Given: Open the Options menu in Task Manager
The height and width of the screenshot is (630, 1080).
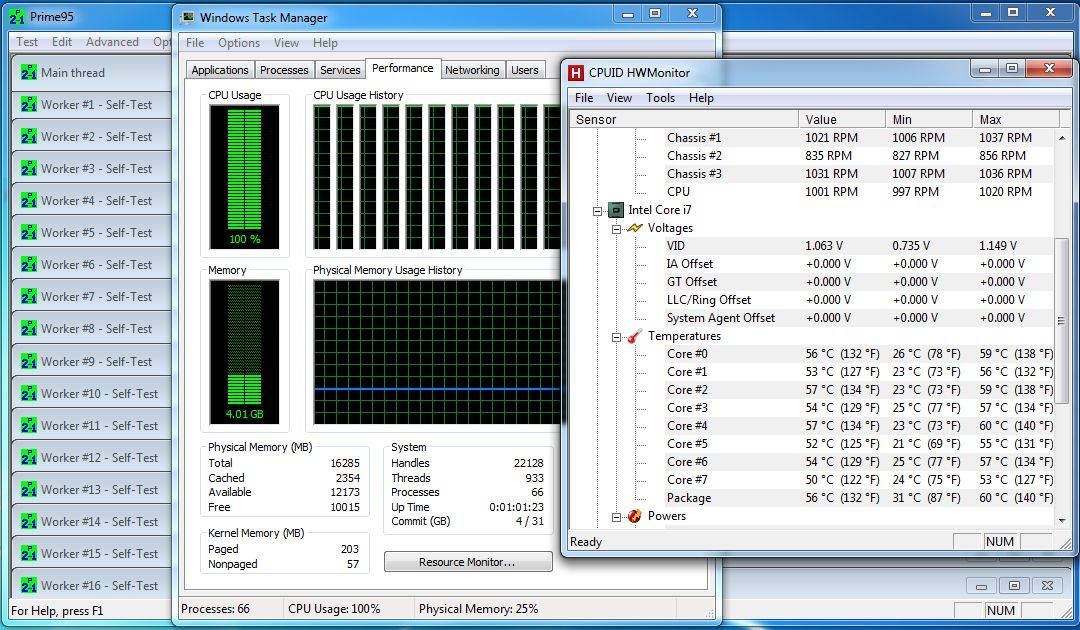Looking at the screenshot, I should (238, 43).
